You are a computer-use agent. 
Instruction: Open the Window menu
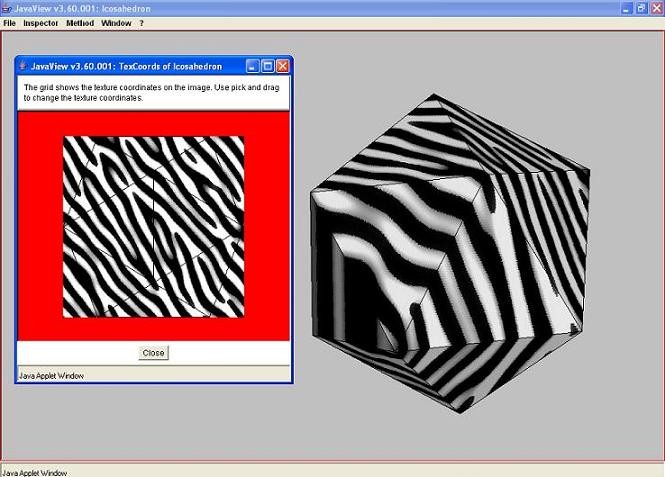click(116, 22)
